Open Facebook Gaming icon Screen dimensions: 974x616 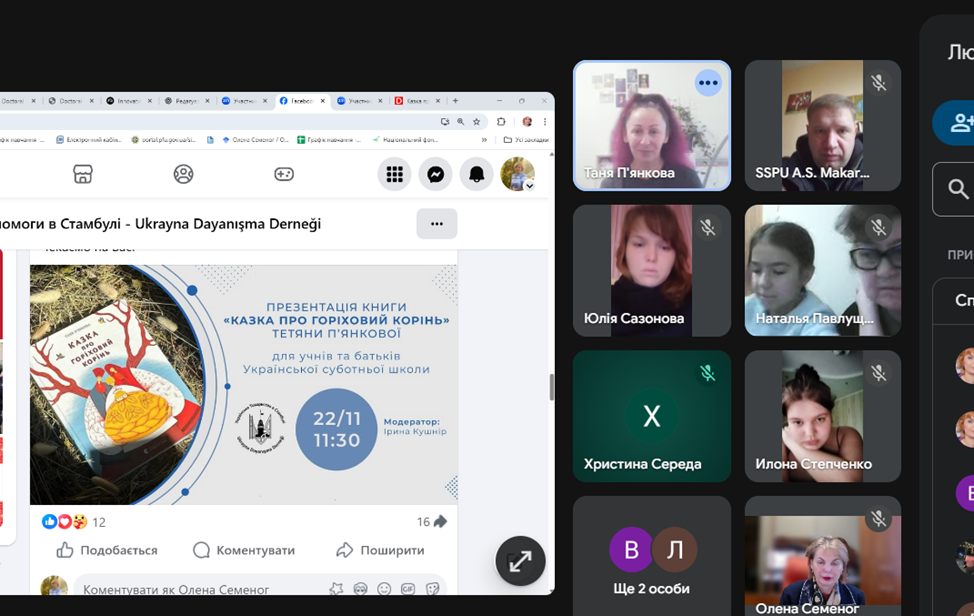pos(284,174)
